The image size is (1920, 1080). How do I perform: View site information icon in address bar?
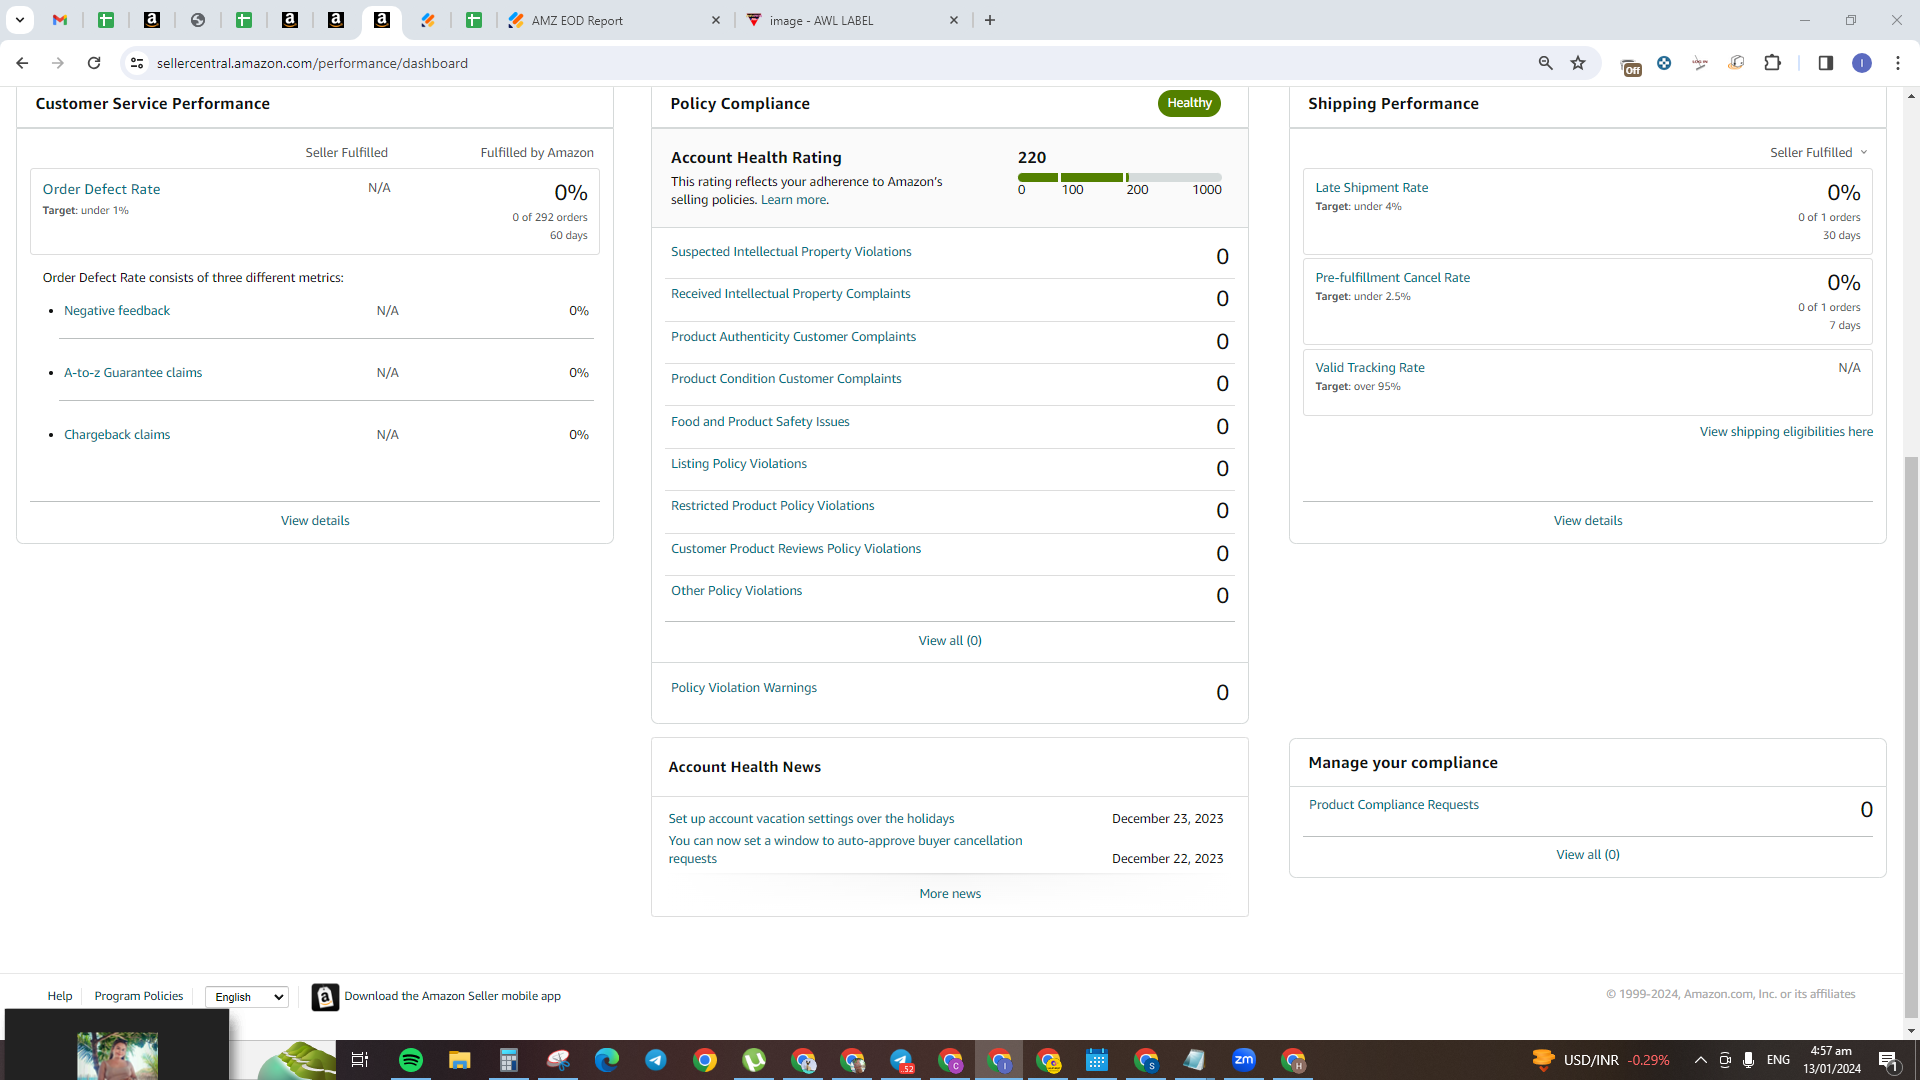tap(137, 63)
